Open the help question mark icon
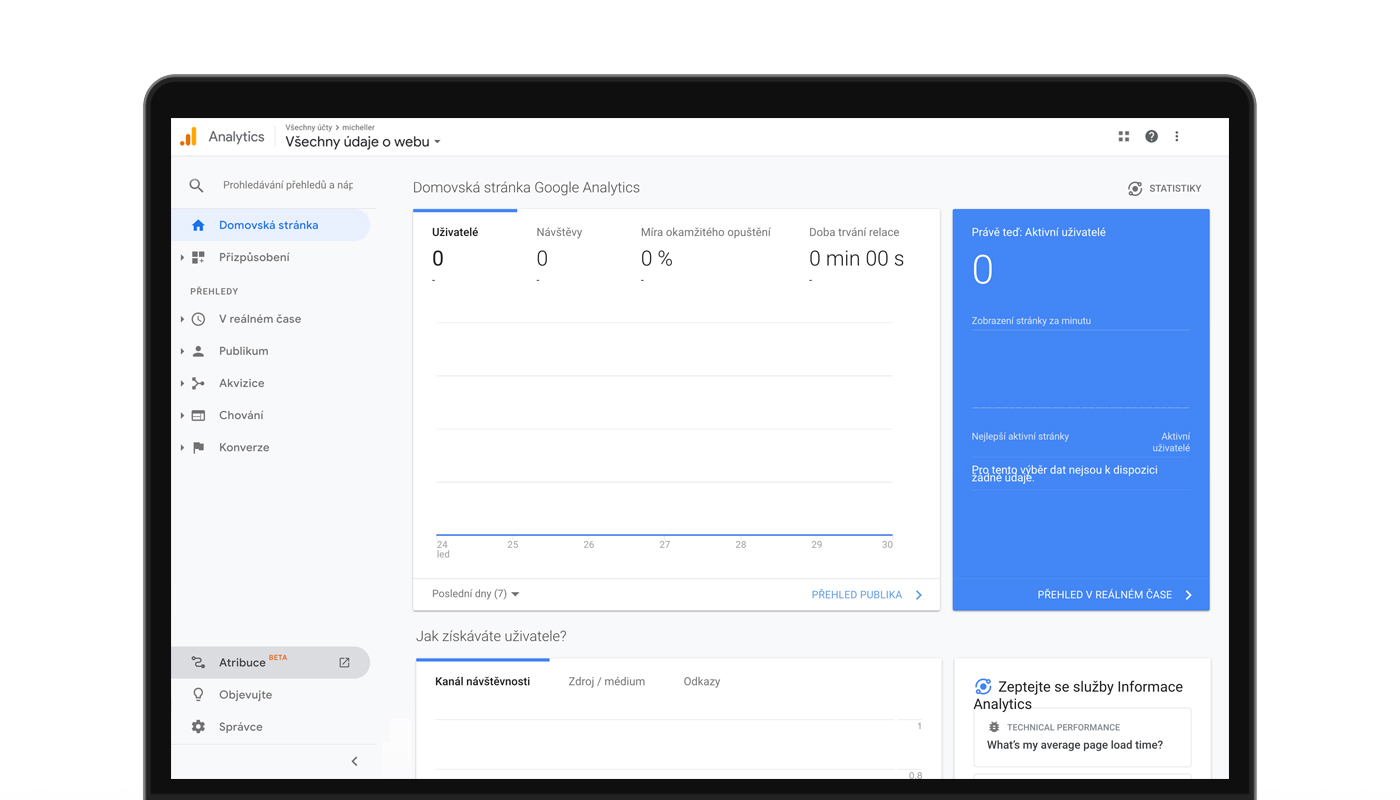 point(1151,137)
